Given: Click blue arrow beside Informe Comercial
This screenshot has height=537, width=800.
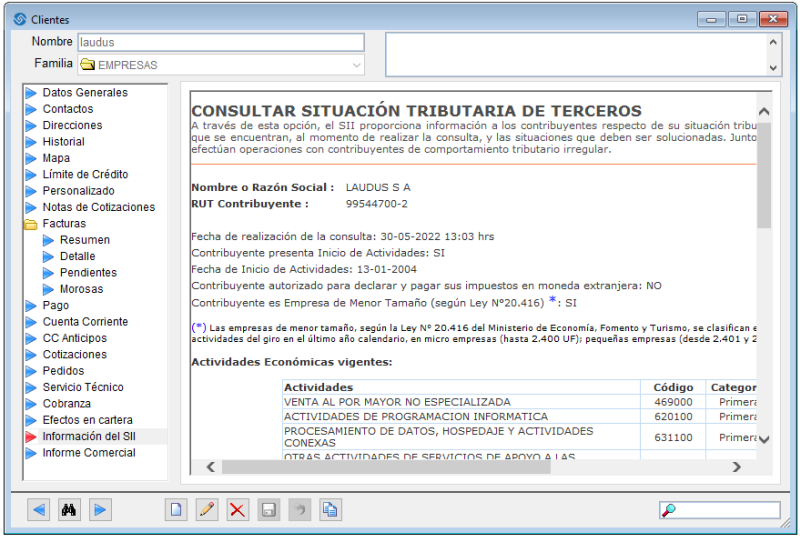Looking at the screenshot, I should coord(31,453).
